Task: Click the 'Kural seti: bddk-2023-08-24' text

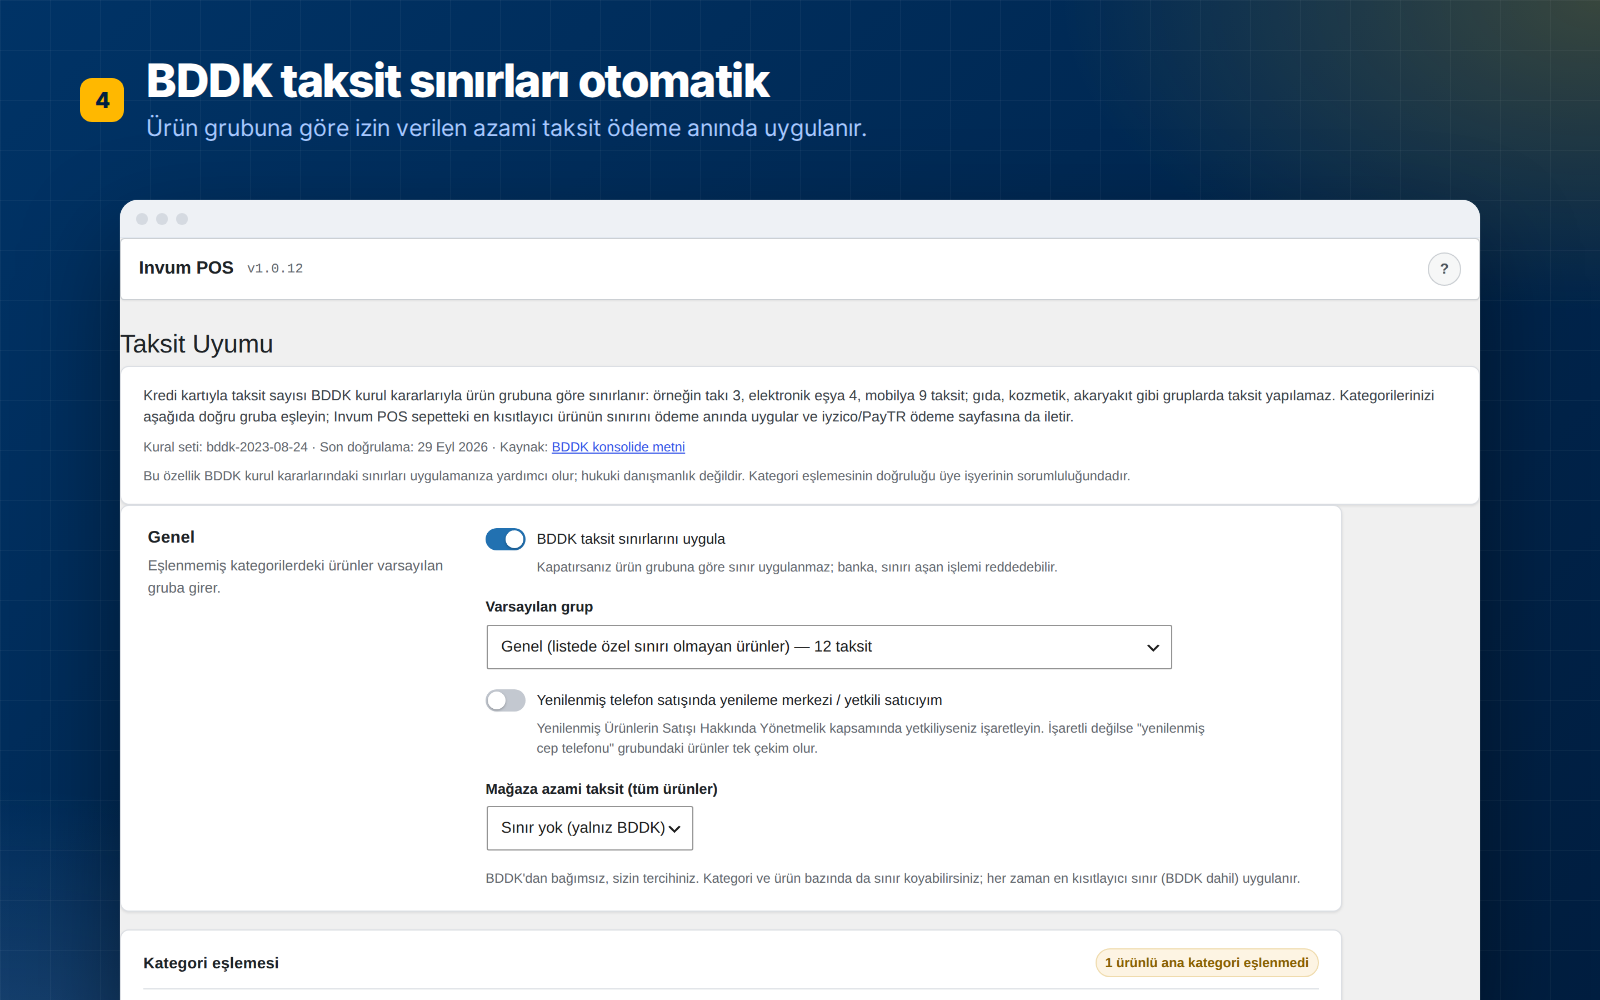Action: (x=226, y=447)
